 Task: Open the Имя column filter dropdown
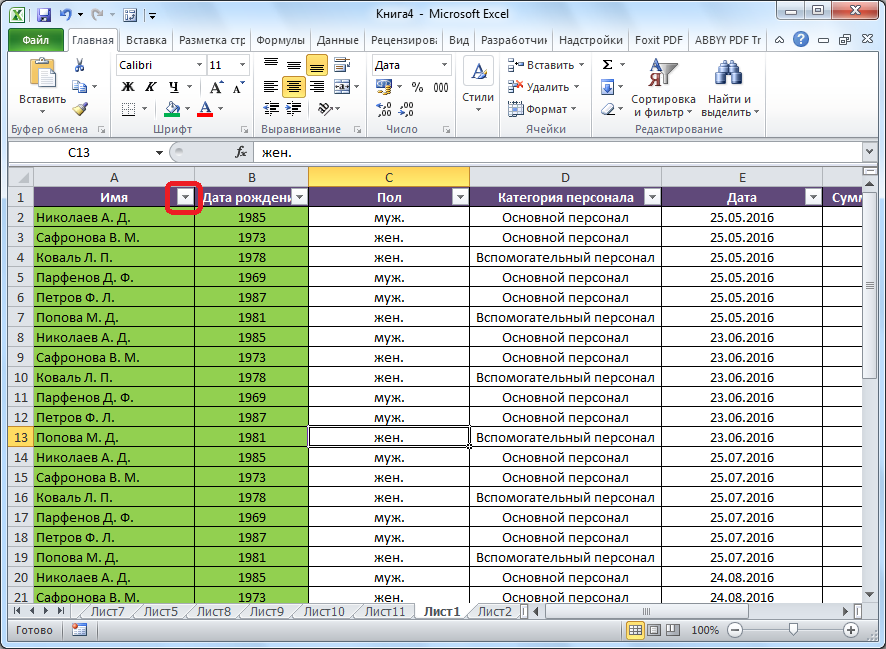tap(184, 197)
